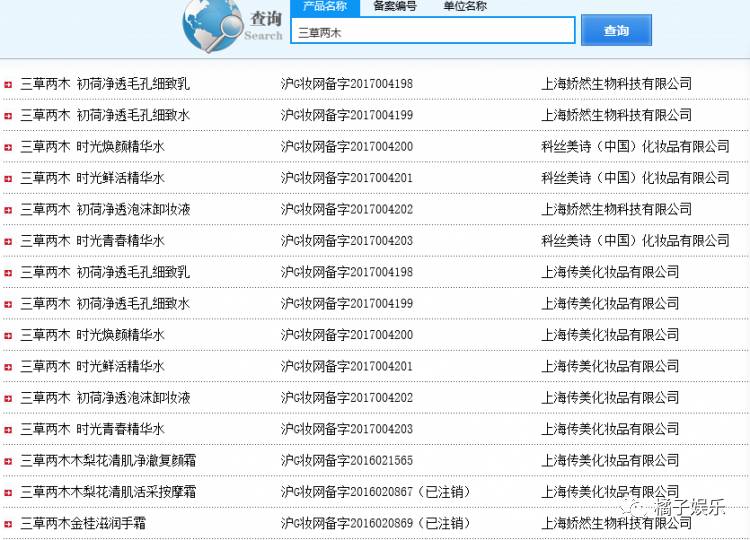Switch to the 备案编号 tab
The height and width of the screenshot is (540, 750).
click(395, 6)
